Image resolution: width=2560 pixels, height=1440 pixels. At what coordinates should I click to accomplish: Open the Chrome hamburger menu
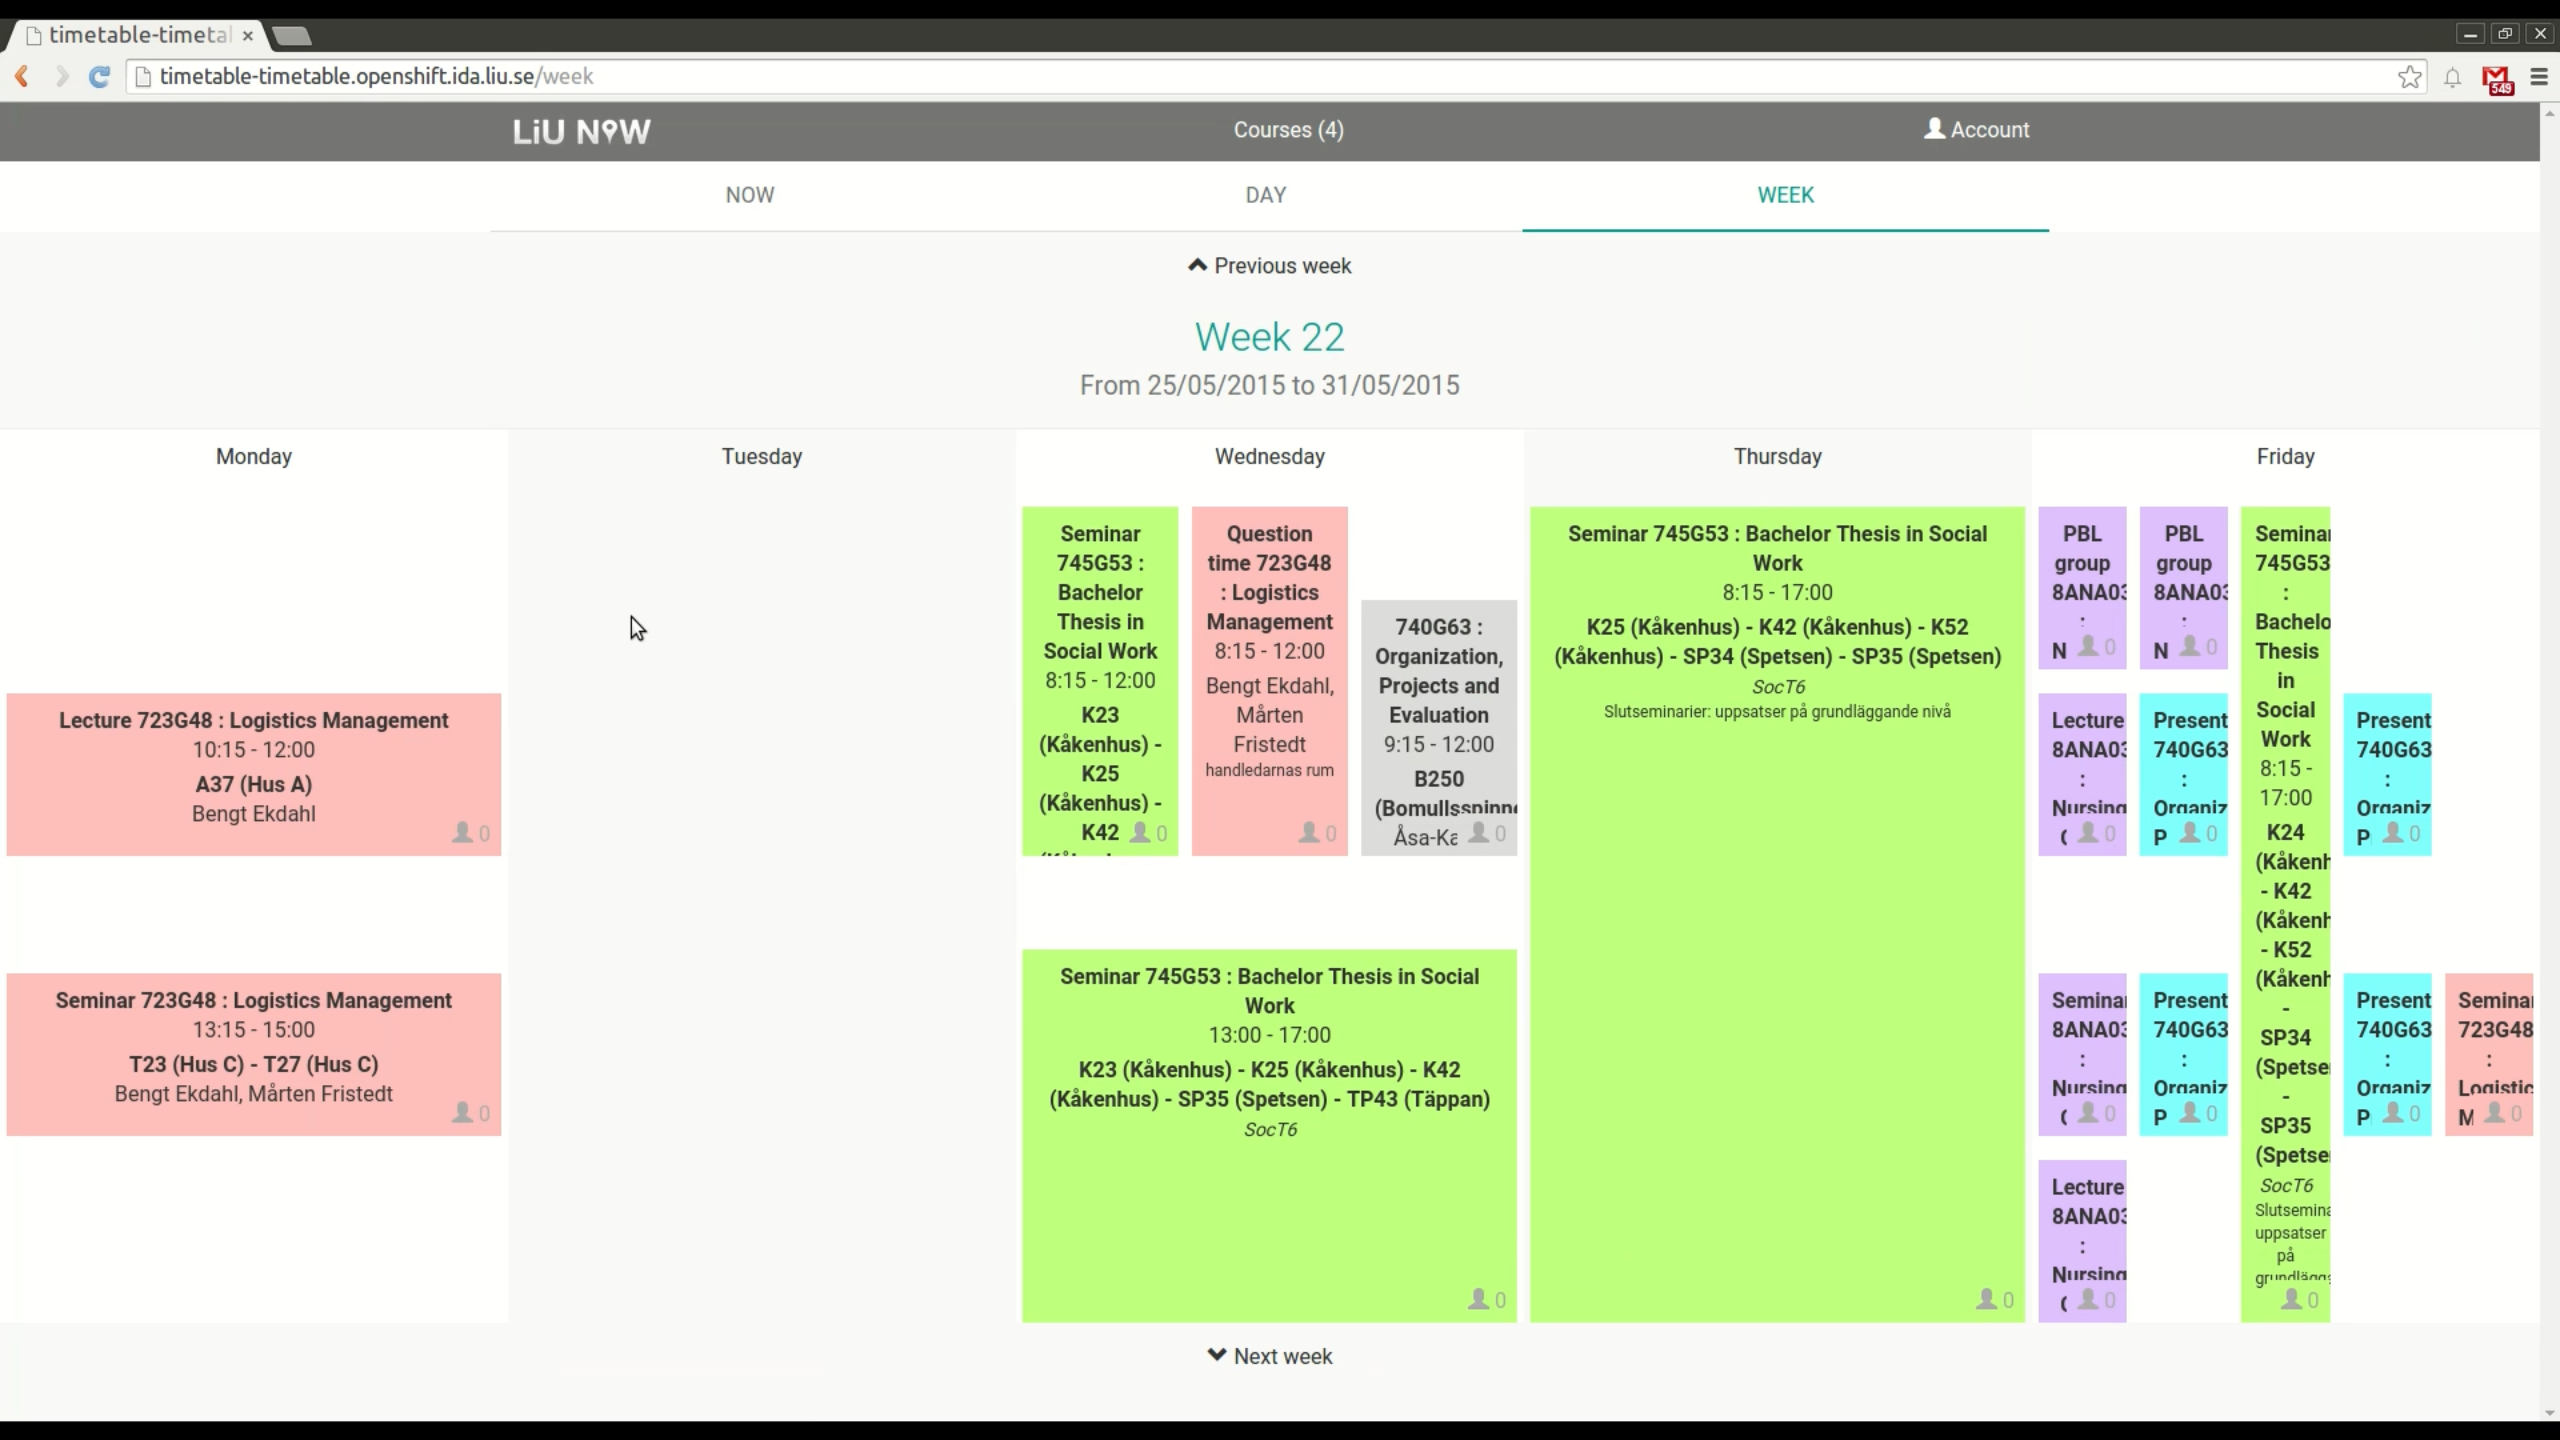click(x=2538, y=77)
